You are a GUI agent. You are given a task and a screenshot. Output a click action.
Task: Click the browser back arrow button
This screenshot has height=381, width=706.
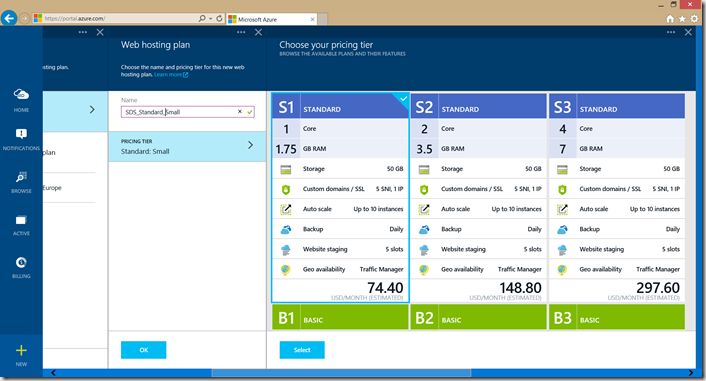[x=9, y=18]
